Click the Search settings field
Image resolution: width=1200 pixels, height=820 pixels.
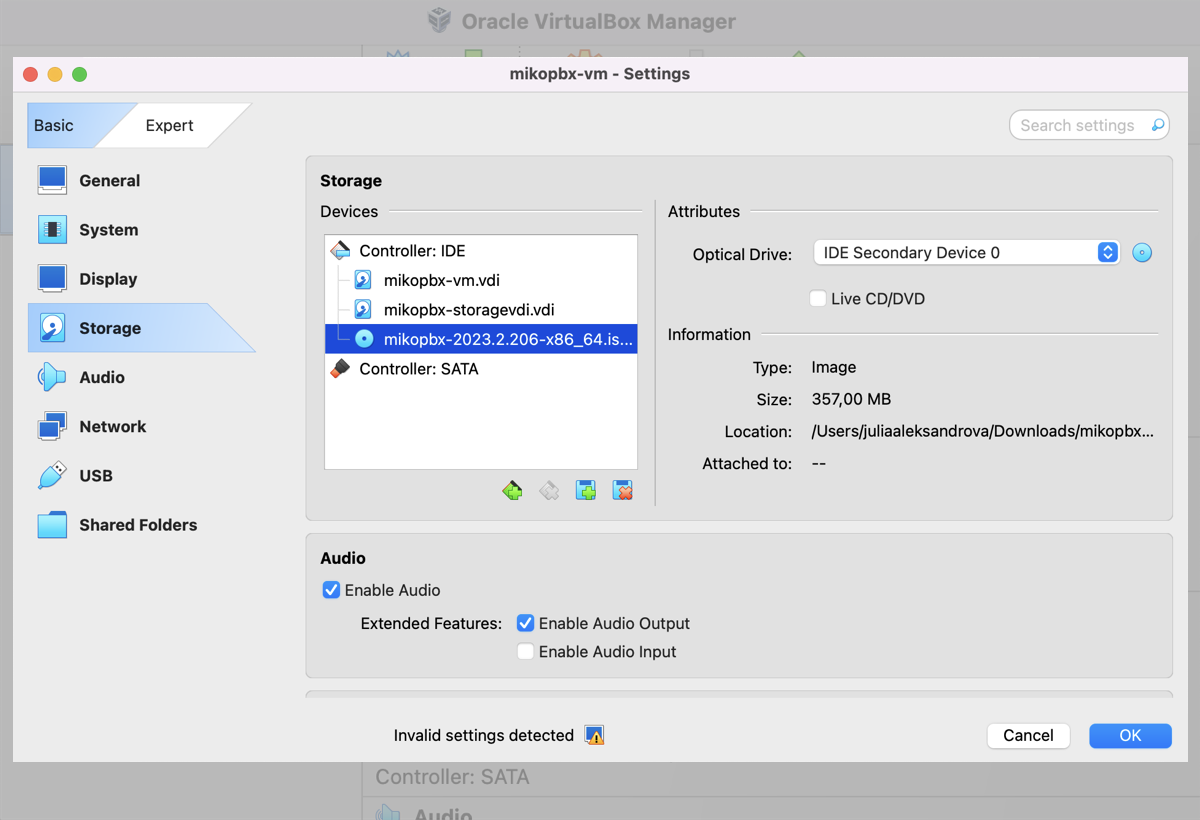[1078, 126]
